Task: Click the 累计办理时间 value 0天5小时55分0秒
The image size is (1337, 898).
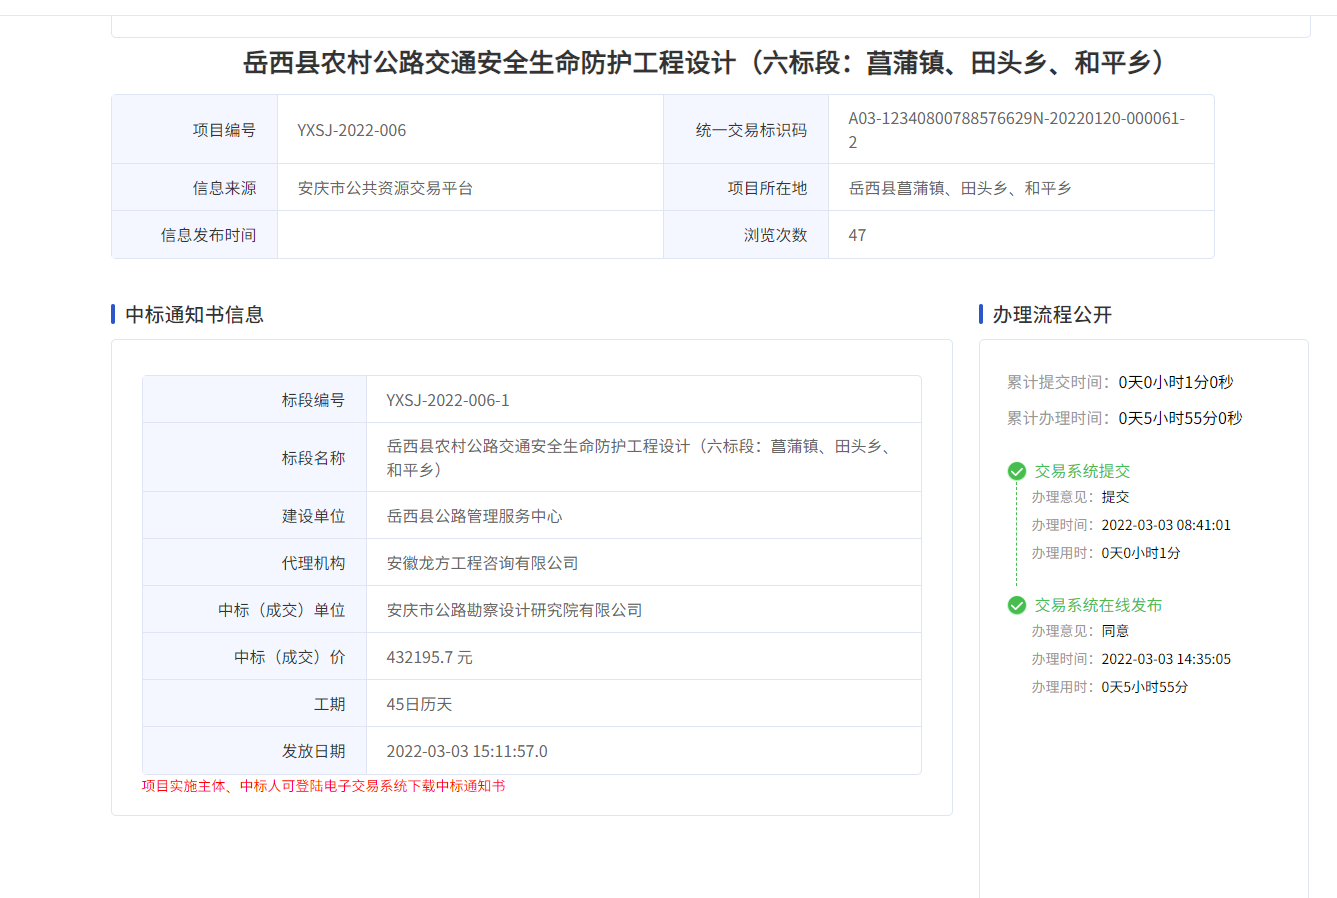Action: coord(1180,418)
